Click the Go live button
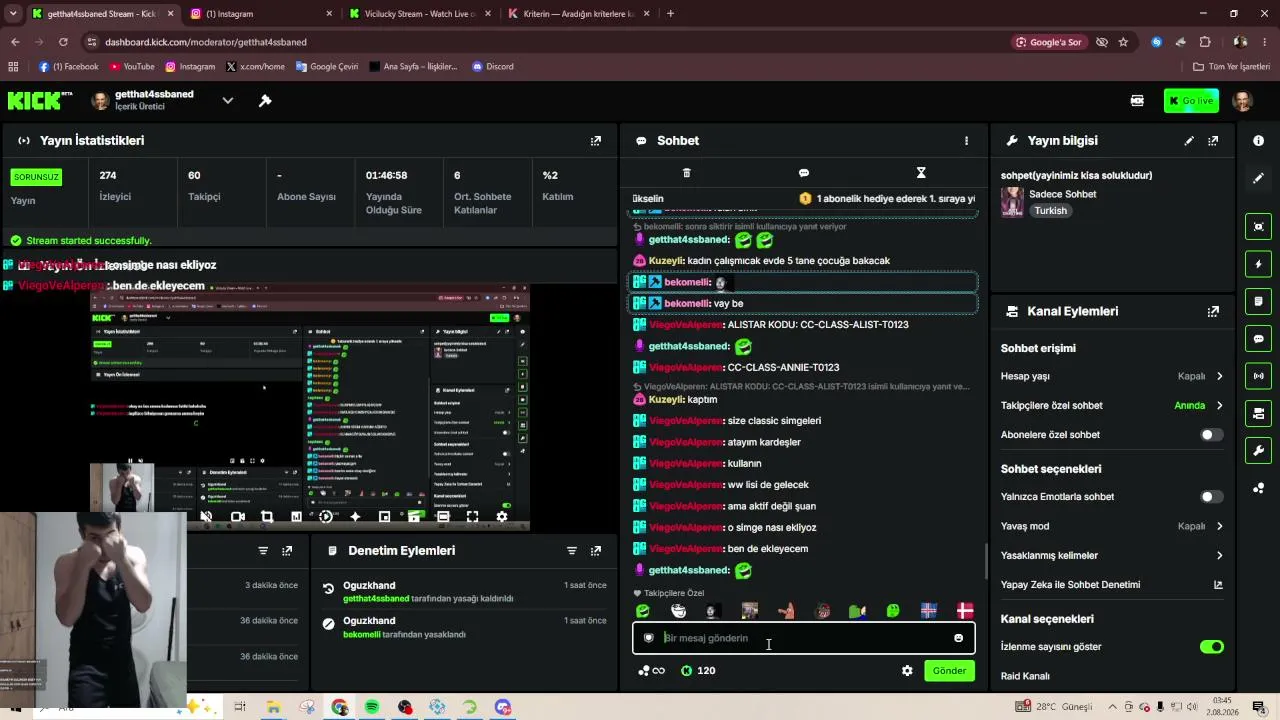 1191,100
